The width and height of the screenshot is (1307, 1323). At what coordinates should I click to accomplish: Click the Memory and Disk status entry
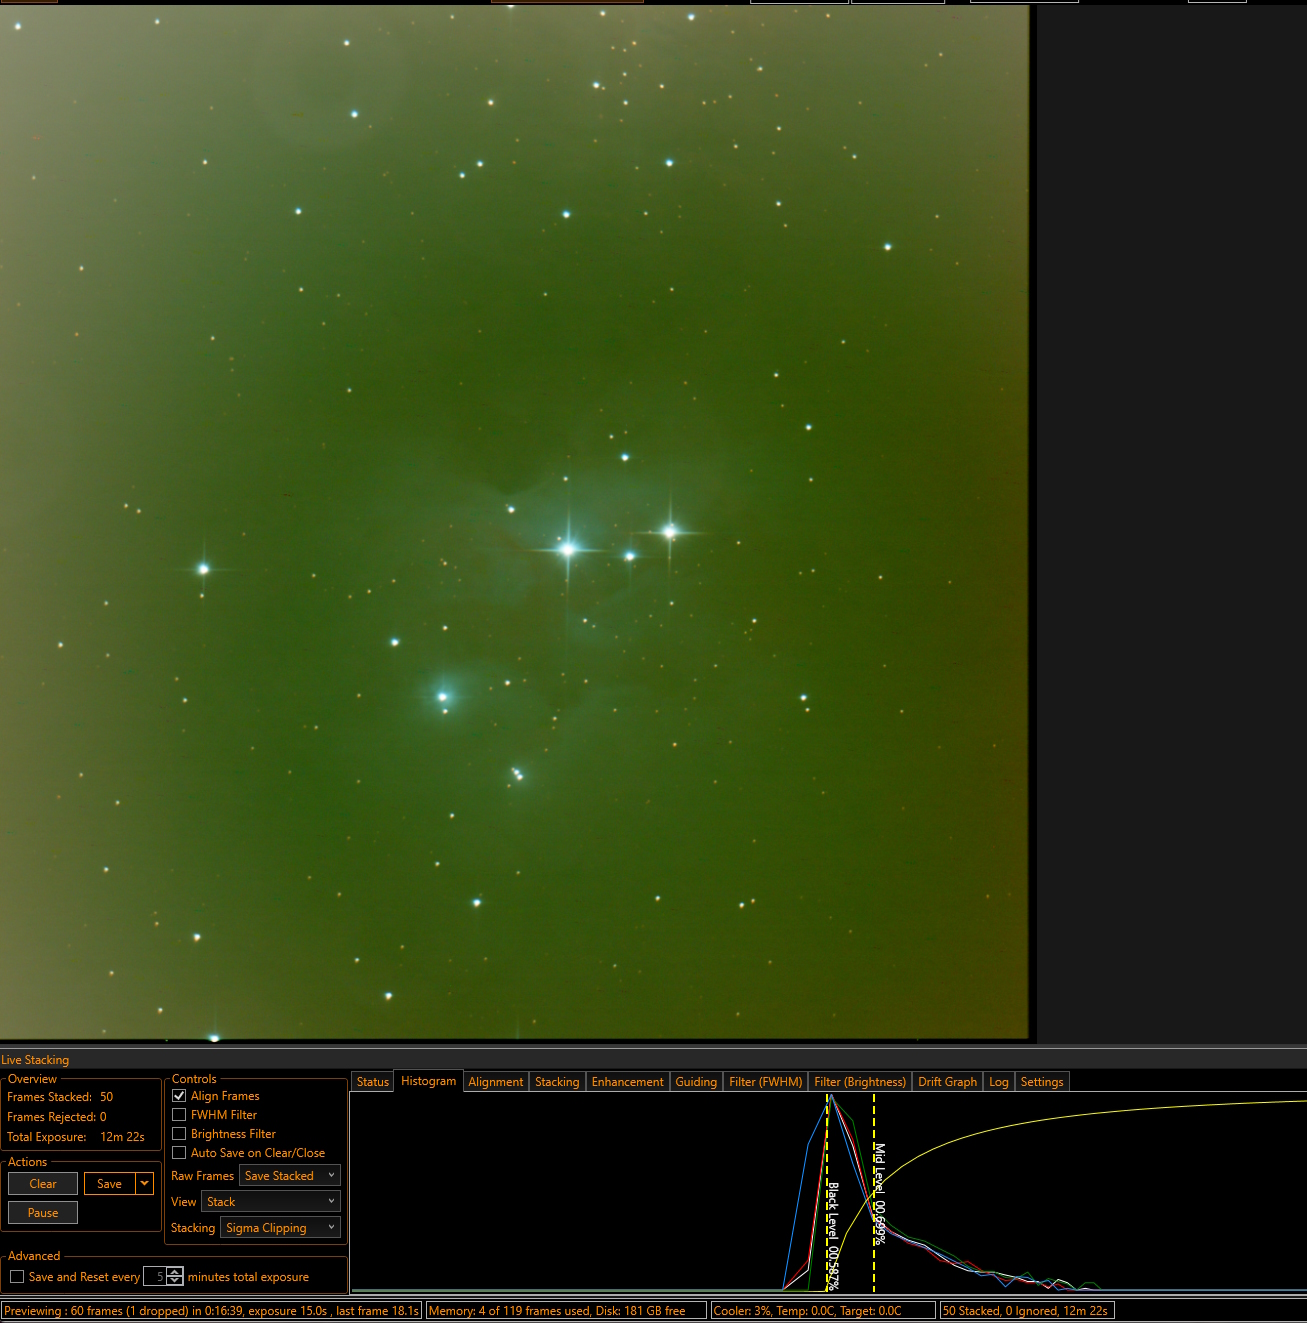pyautogui.click(x=566, y=1311)
